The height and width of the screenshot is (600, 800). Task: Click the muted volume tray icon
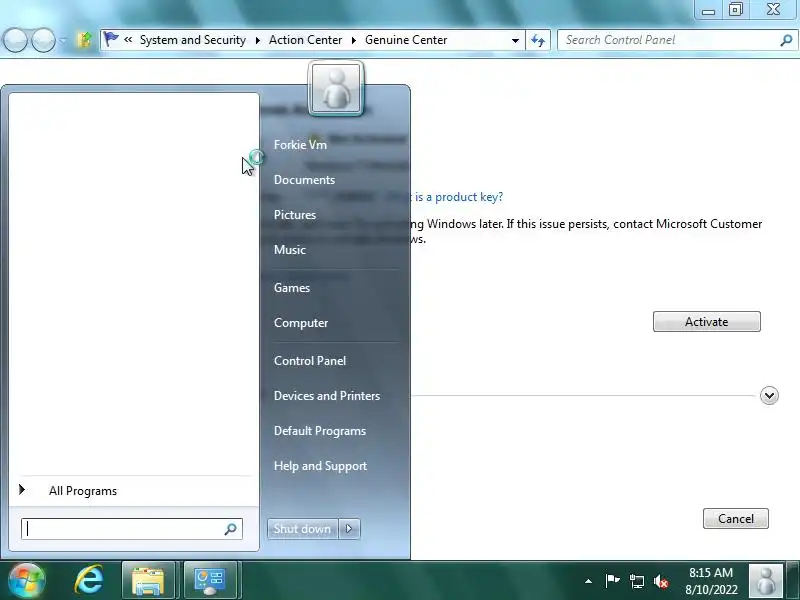coord(661,581)
